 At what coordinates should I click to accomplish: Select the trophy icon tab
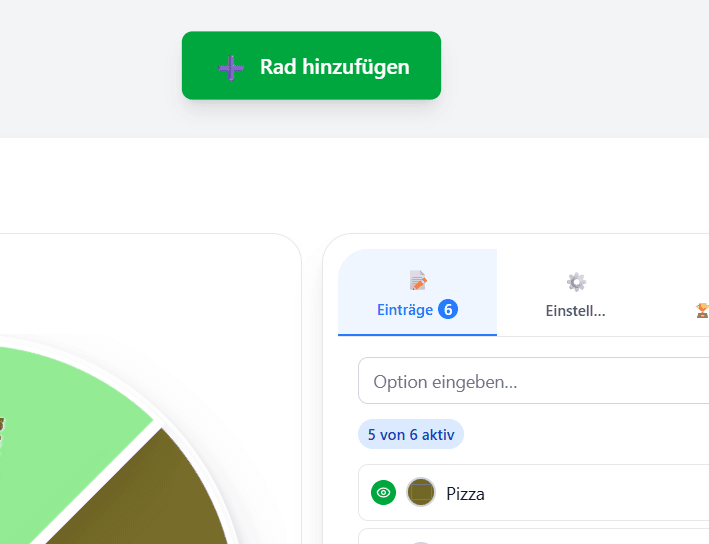702,310
